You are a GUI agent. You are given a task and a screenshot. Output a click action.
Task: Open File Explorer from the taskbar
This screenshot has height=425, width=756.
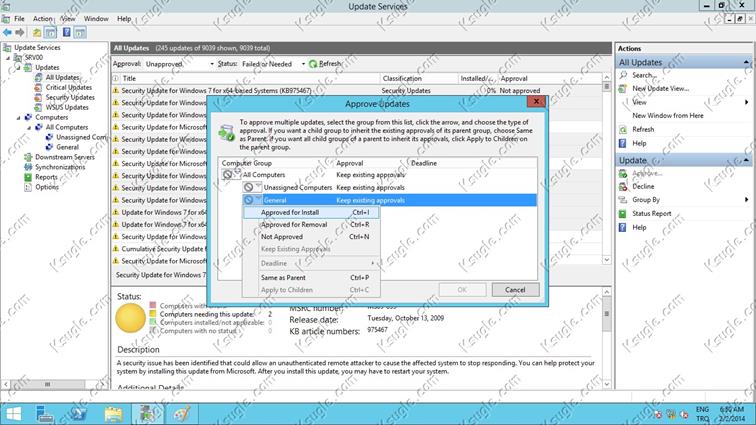pos(113,414)
